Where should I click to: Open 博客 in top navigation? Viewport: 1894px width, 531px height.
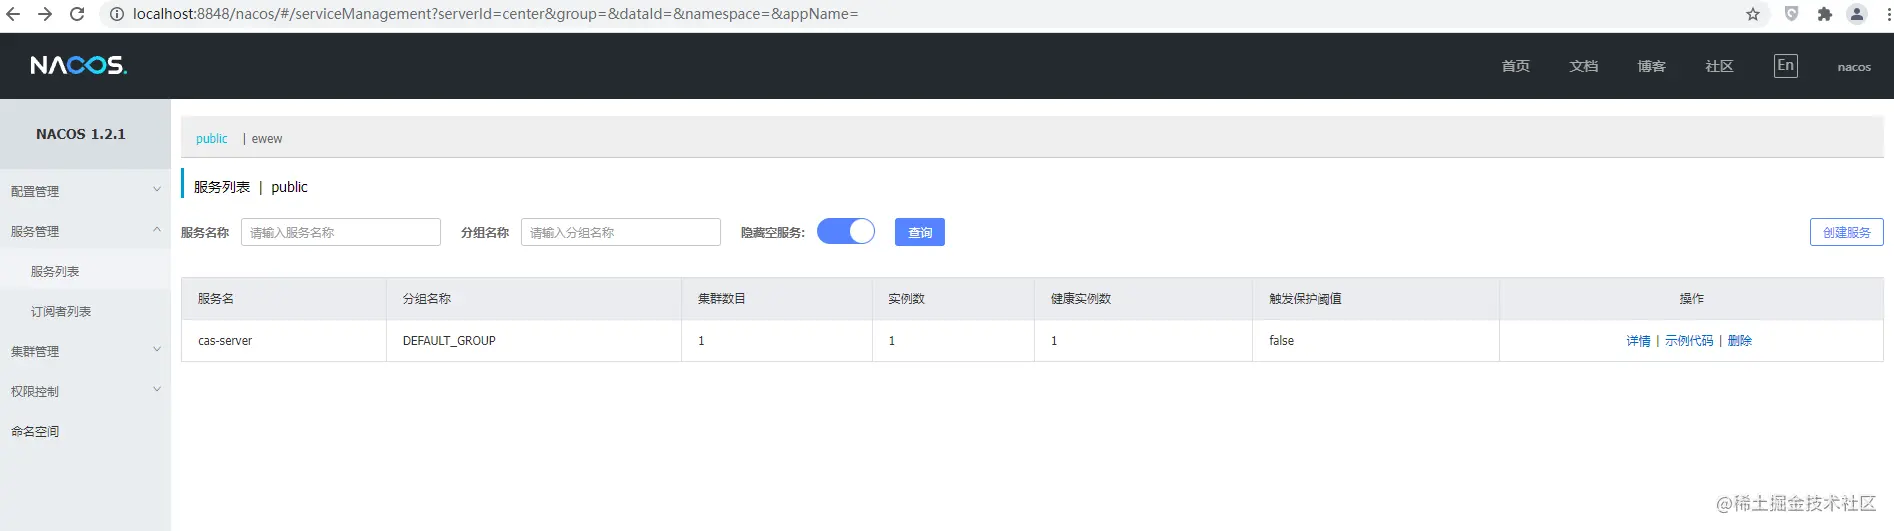[x=1651, y=66]
